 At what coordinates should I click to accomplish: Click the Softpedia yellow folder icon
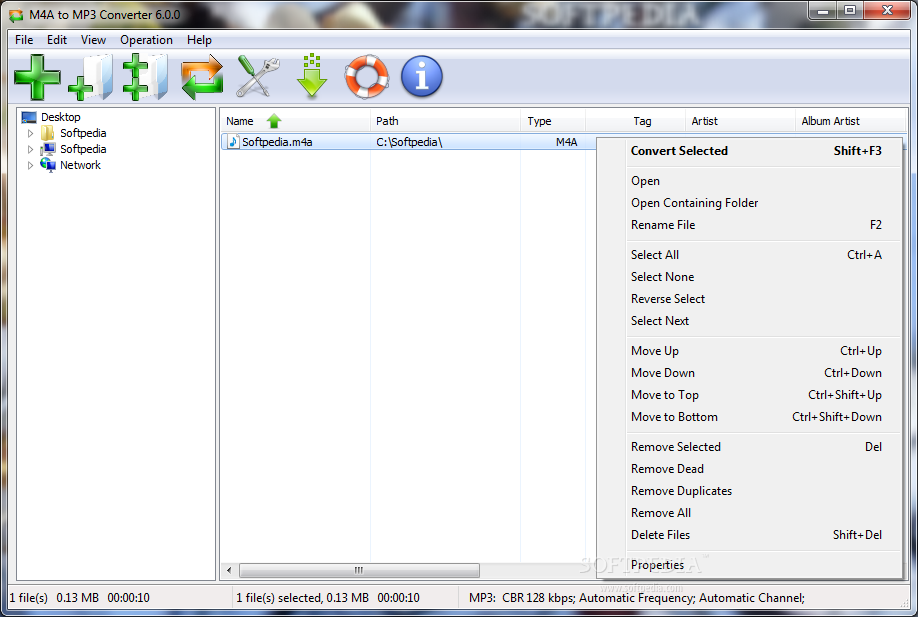[x=47, y=133]
